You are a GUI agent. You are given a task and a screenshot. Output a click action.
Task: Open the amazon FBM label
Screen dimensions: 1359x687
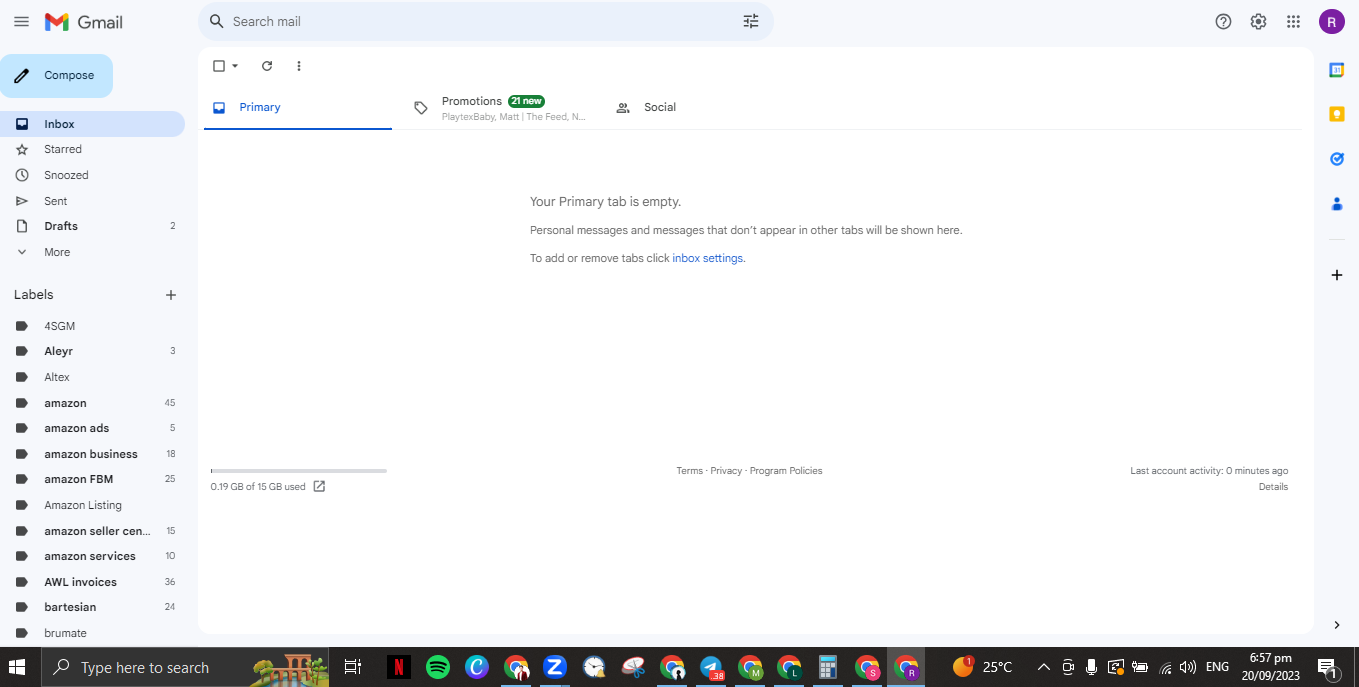tap(92, 479)
